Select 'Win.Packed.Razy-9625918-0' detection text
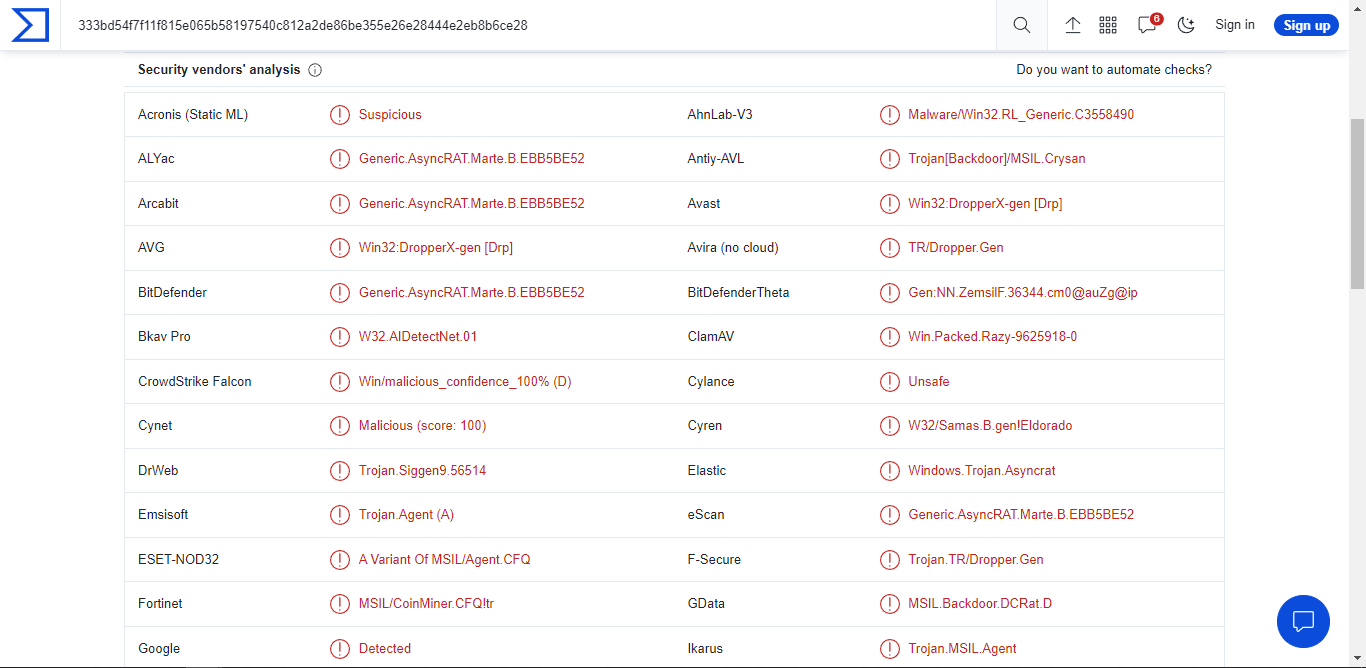The height and width of the screenshot is (668, 1366). tap(993, 337)
